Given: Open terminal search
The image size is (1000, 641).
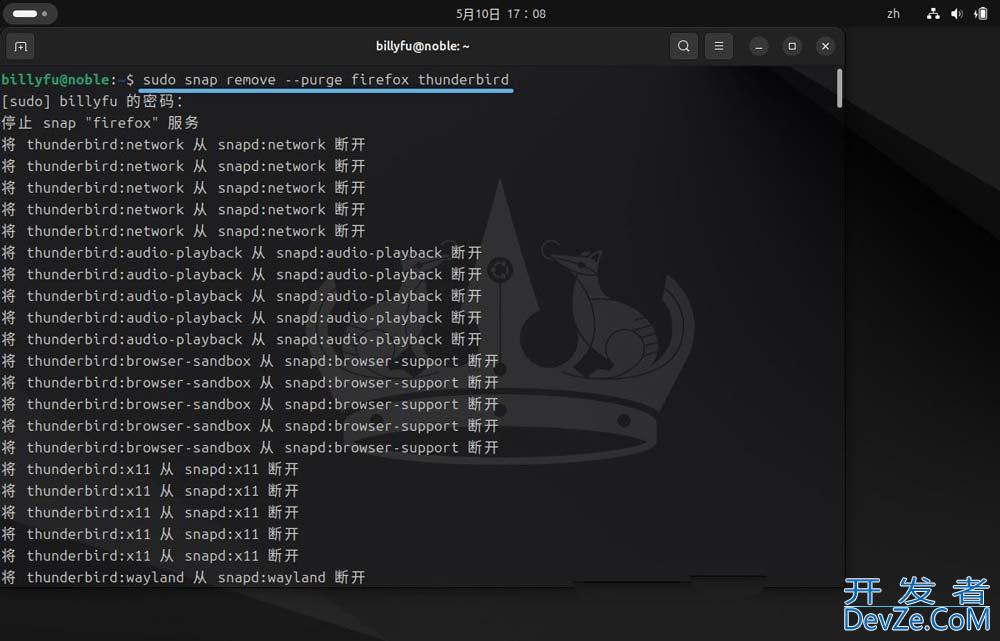Looking at the screenshot, I should point(684,46).
